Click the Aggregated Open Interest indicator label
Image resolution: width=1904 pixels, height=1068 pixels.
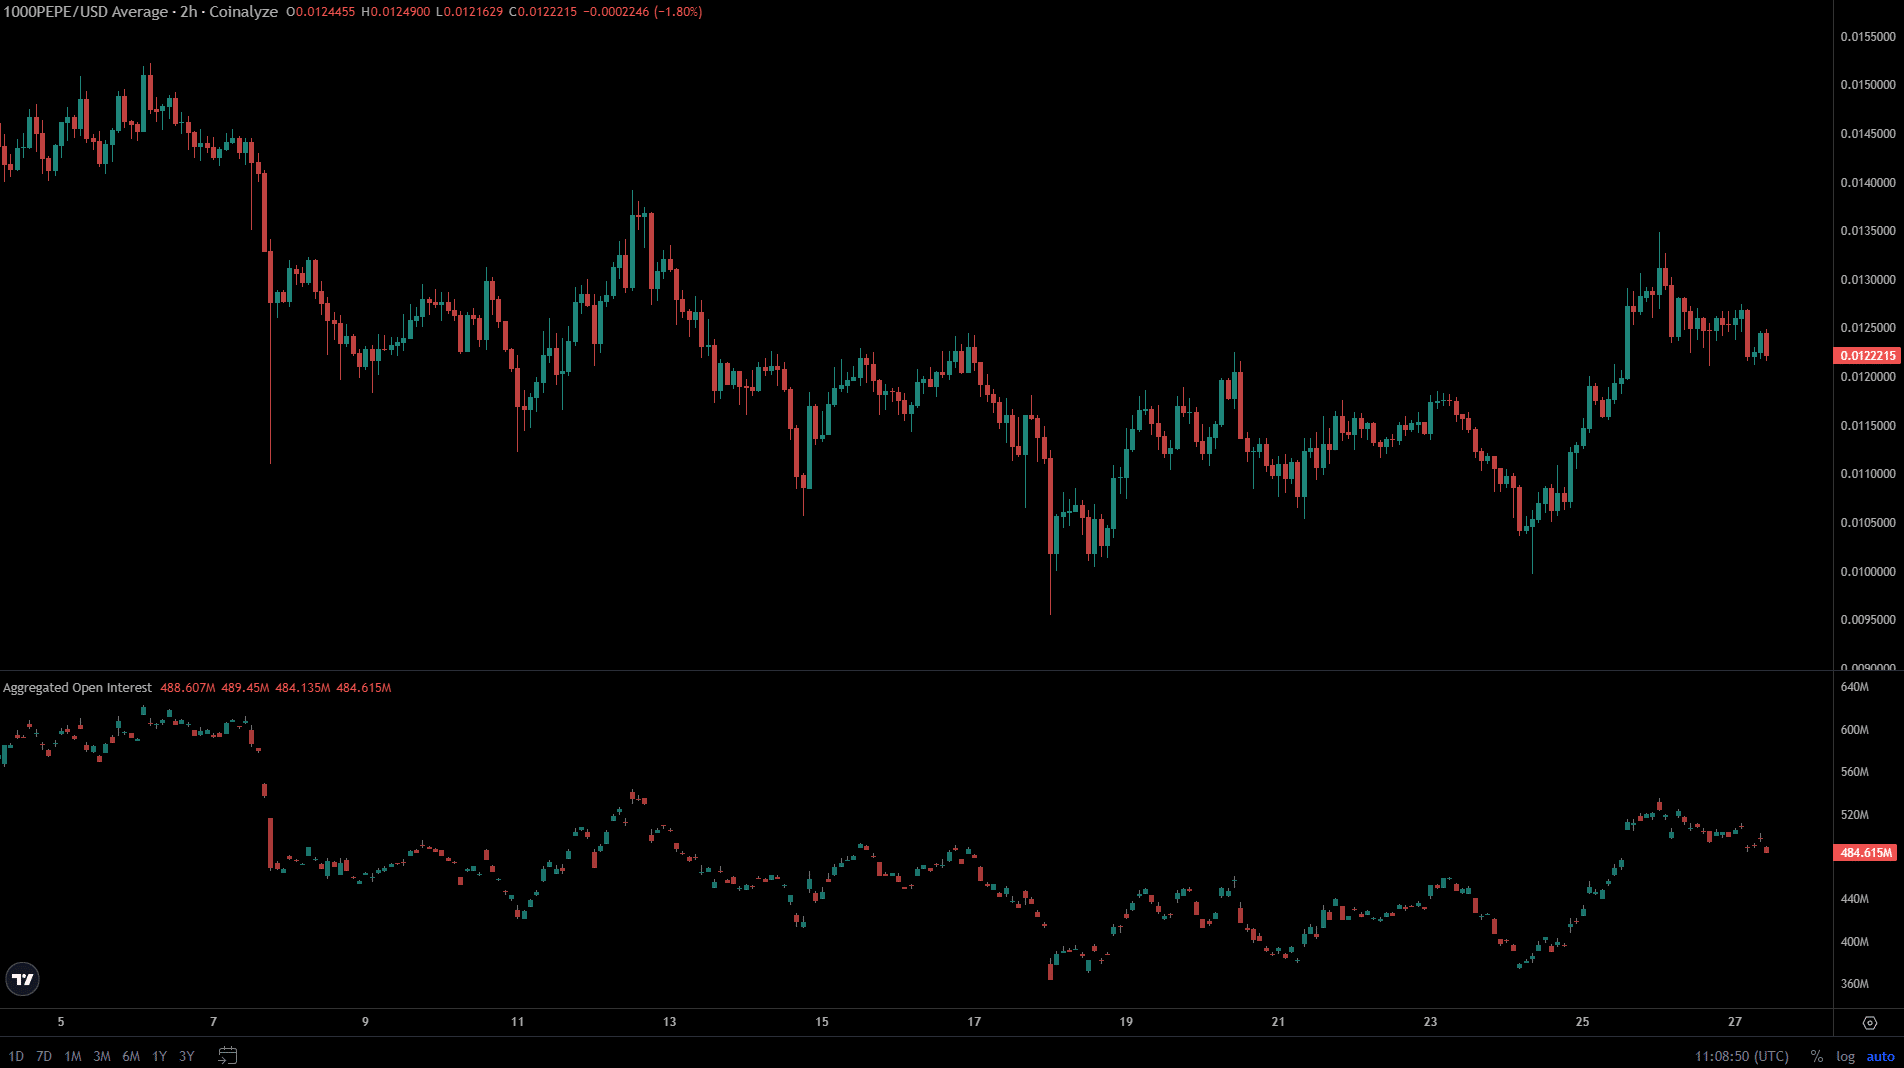(77, 688)
